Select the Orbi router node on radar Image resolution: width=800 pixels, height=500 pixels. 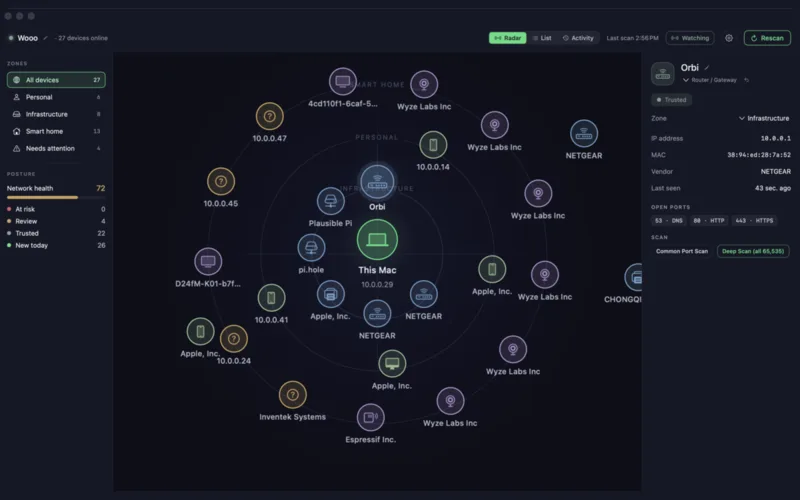(x=377, y=182)
